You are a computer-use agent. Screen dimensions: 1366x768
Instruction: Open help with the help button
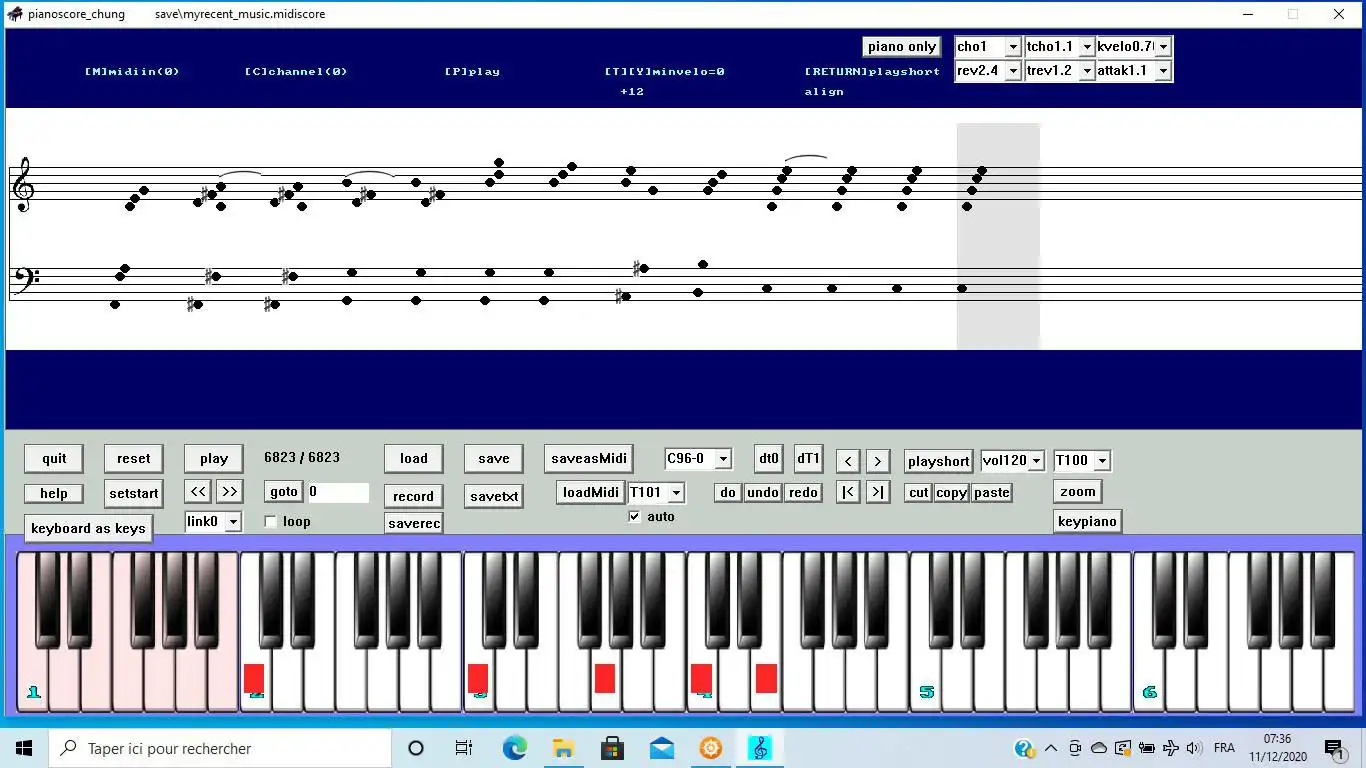[x=54, y=493]
